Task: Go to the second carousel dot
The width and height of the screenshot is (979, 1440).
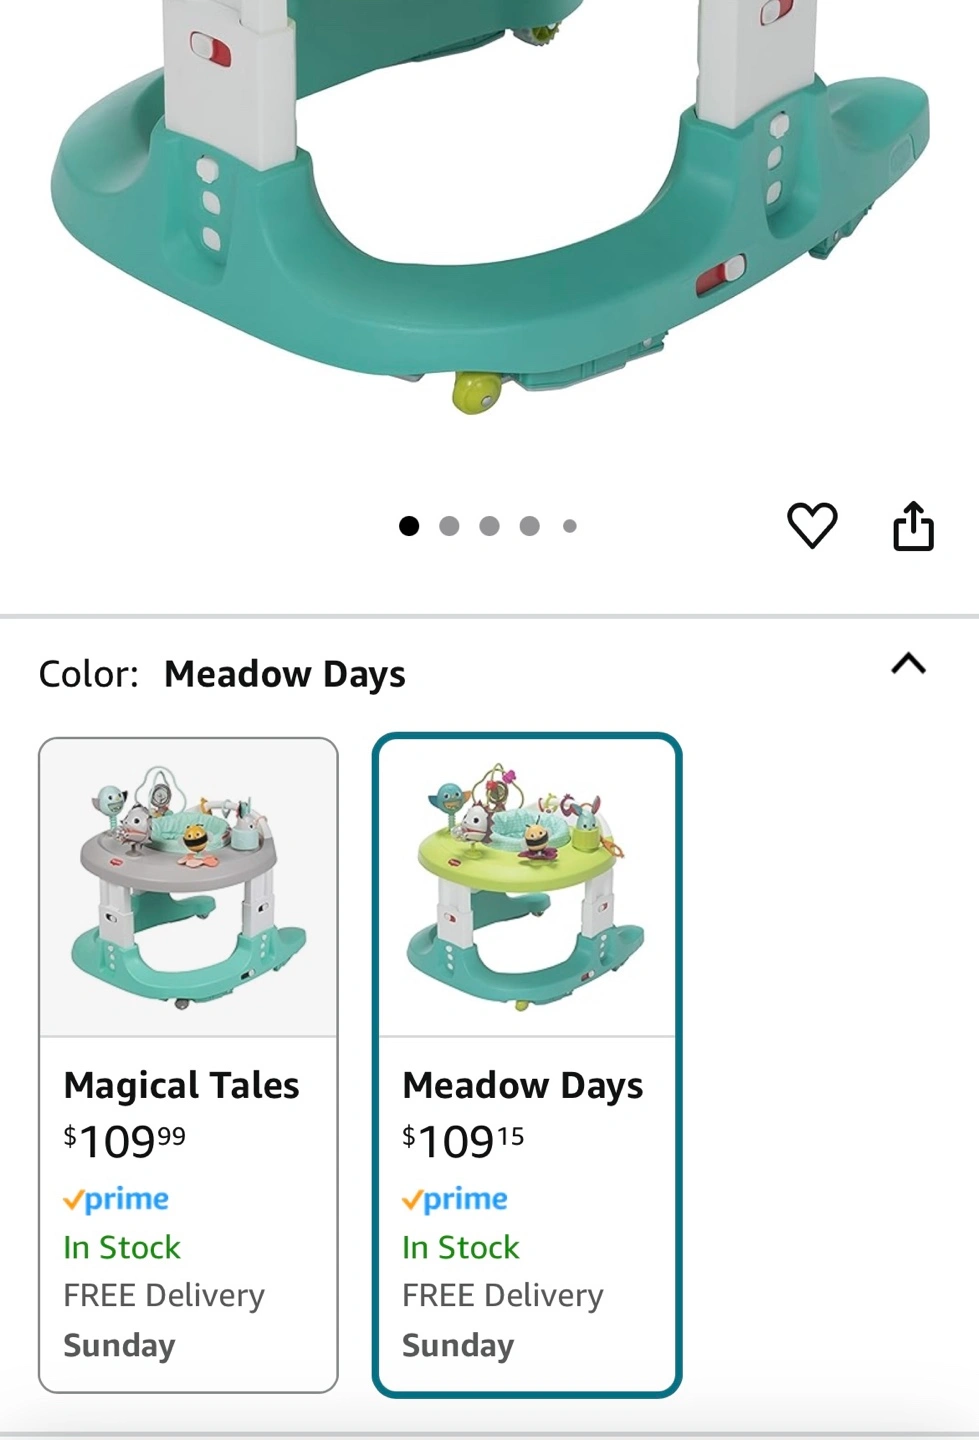Action: pyautogui.click(x=449, y=526)
